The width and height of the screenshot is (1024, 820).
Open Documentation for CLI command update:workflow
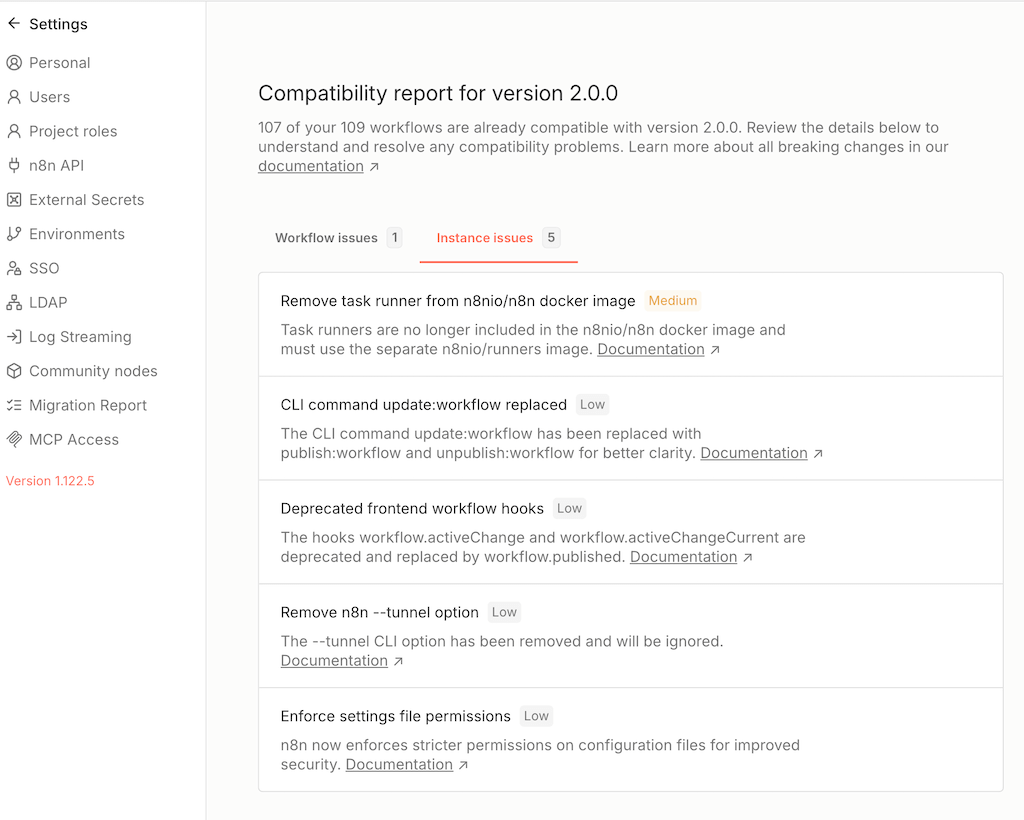click(754, 453)
